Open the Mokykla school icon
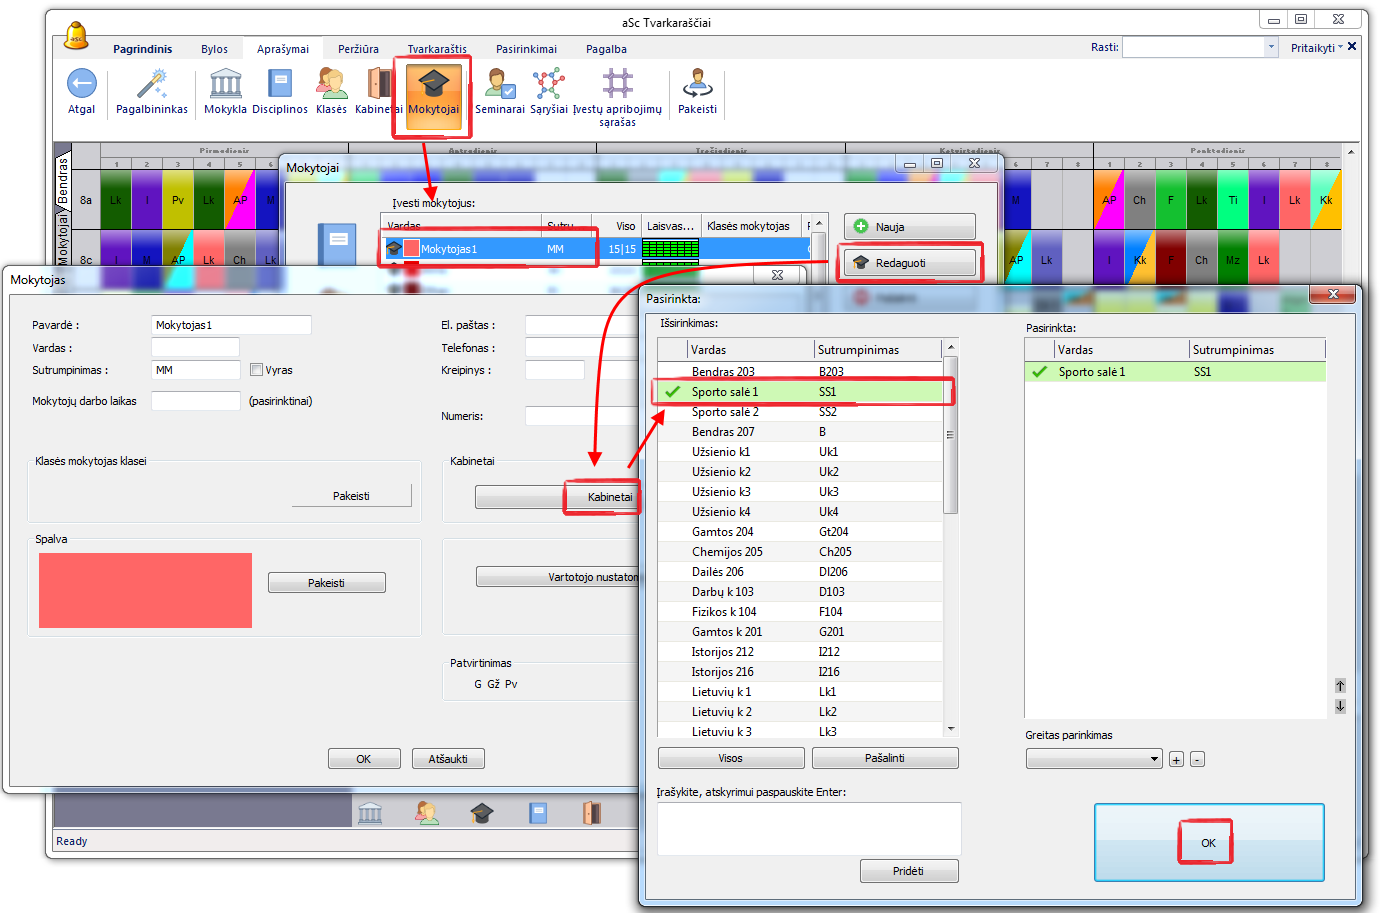Image resolution: width=1385 pixels, height=913 pixels. coord(225,84)
